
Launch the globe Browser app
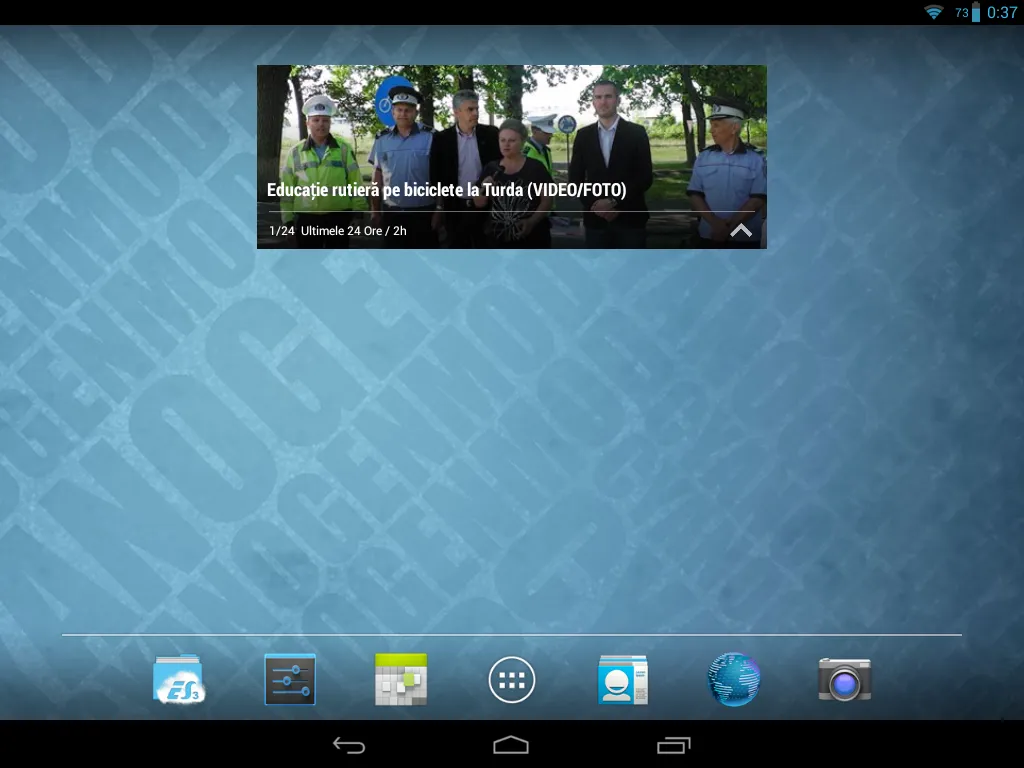pos(734,680)
